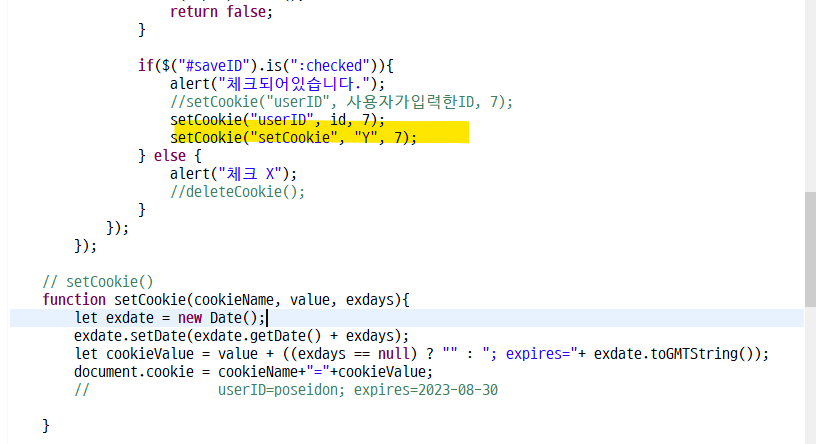Click 'exdate.toGMTString()' in the cookieValue line

677,354
